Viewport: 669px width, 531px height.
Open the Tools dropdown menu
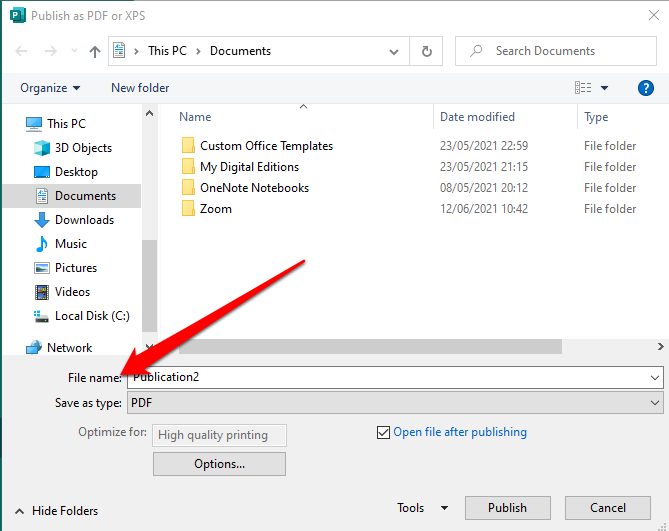click(417, 508)
